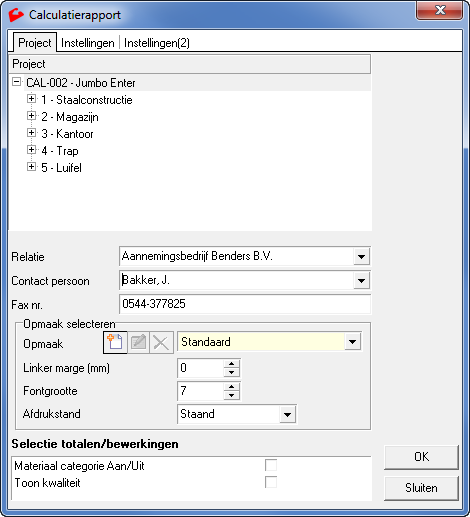Click the red application icon in title bar
Viewport: 470px width, 517px height.
(x=16, y=15)
